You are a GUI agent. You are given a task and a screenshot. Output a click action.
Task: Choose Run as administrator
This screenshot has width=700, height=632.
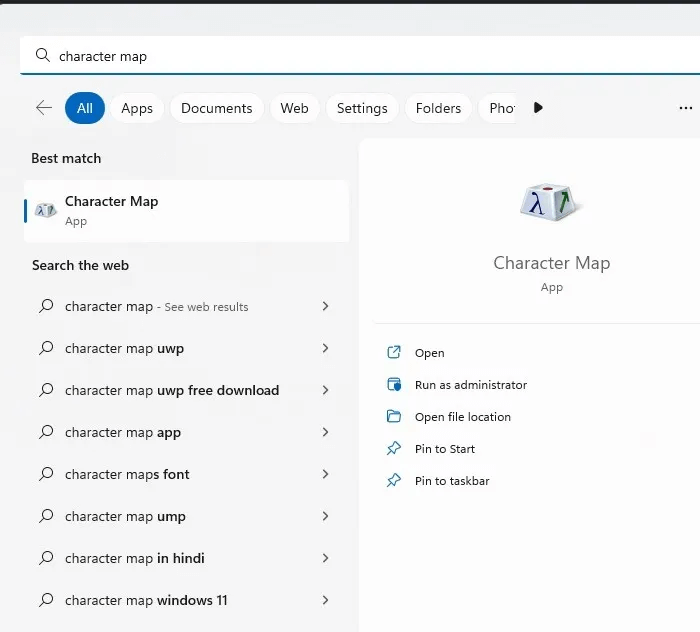(471, 385)
